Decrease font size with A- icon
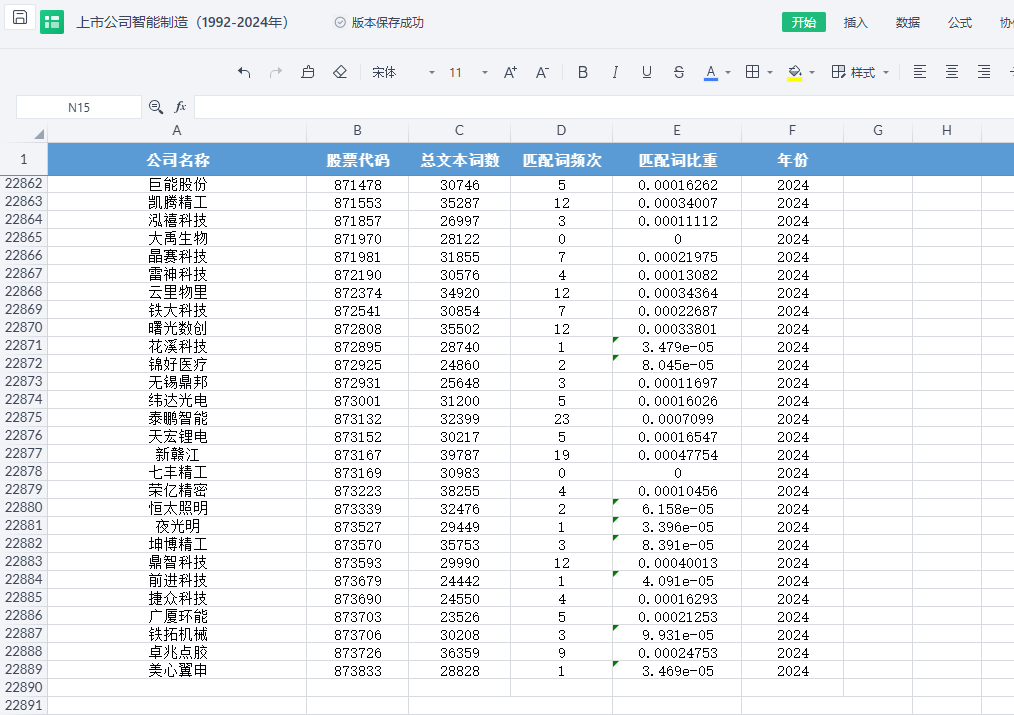1014x715 pixels. coord(542,72)
